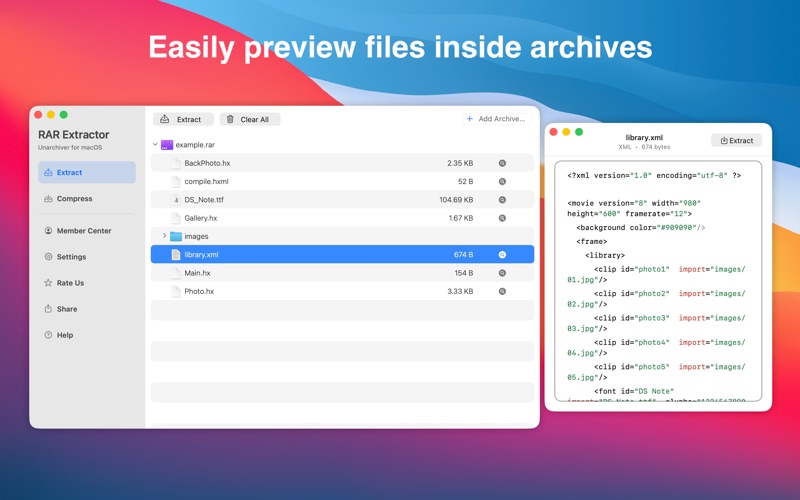Select the Main.hx file name
Screen dimensions: 800x500
click(x=197, y=273)
